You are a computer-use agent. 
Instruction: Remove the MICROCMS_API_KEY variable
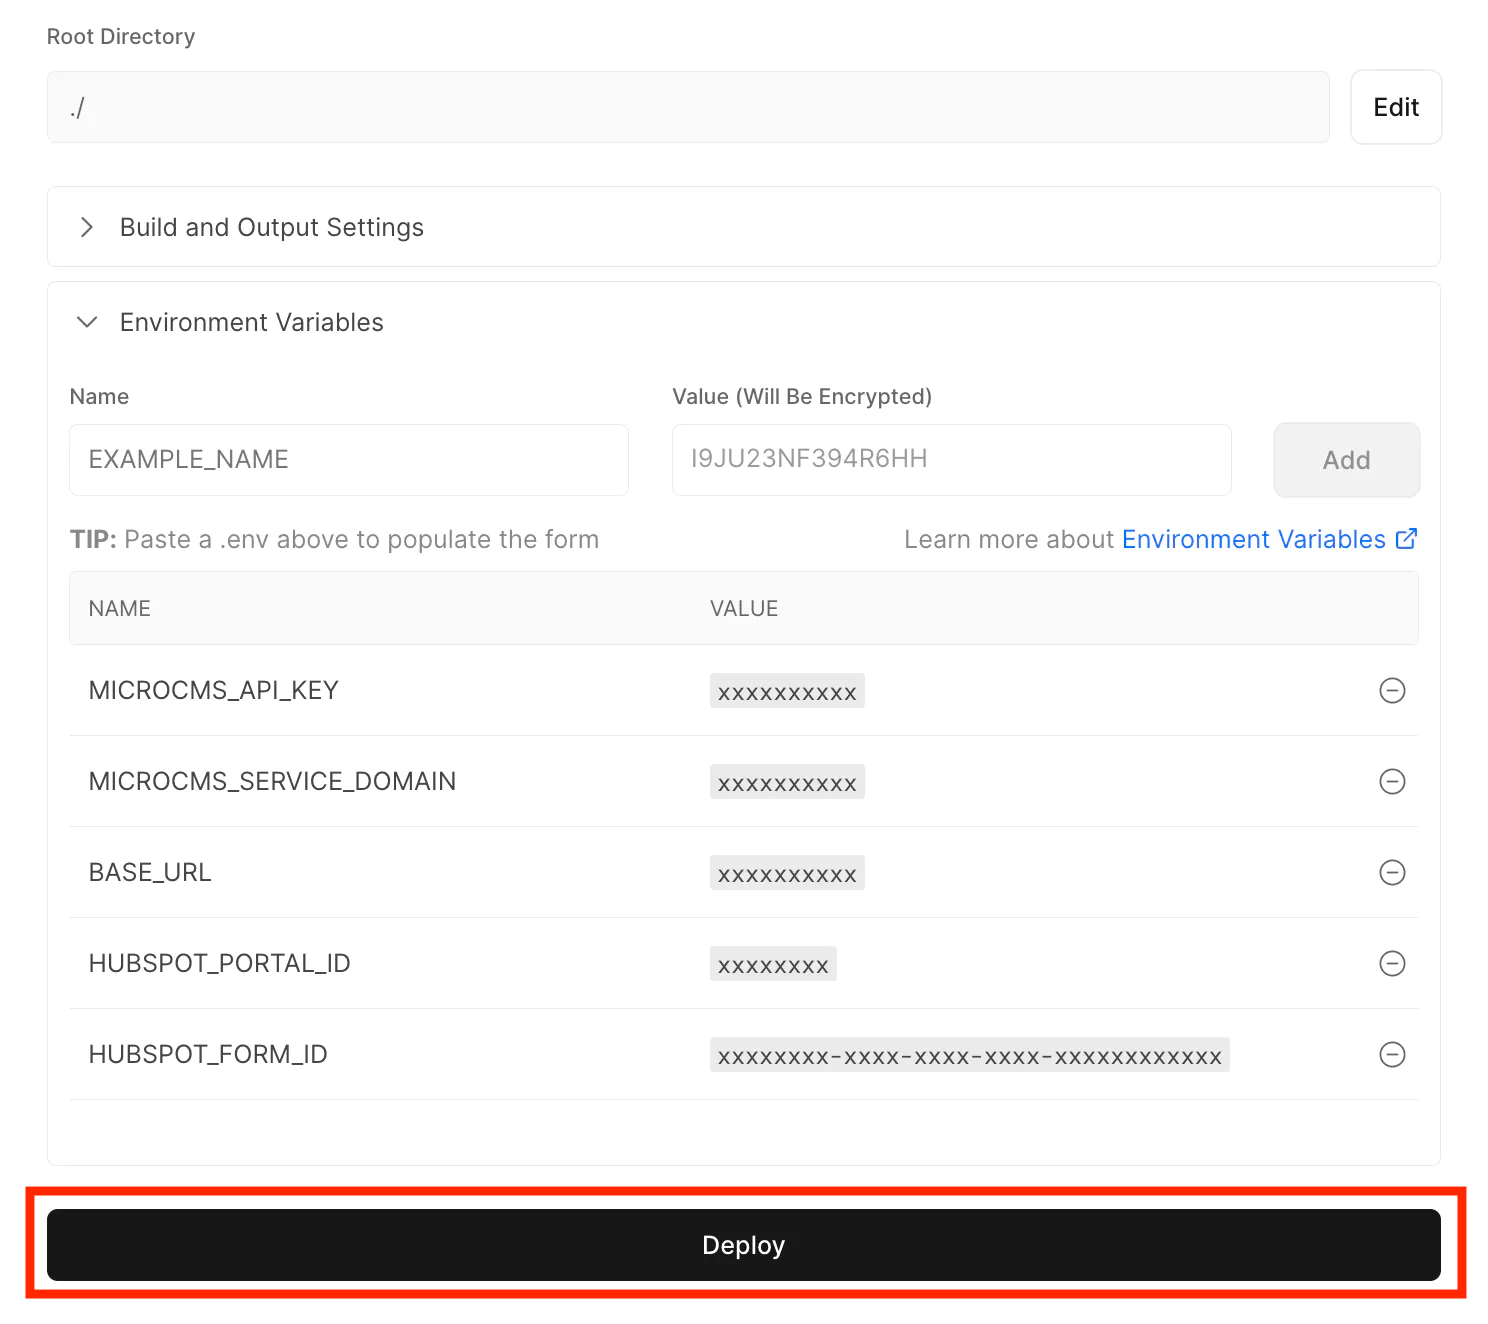(1392, 690)
